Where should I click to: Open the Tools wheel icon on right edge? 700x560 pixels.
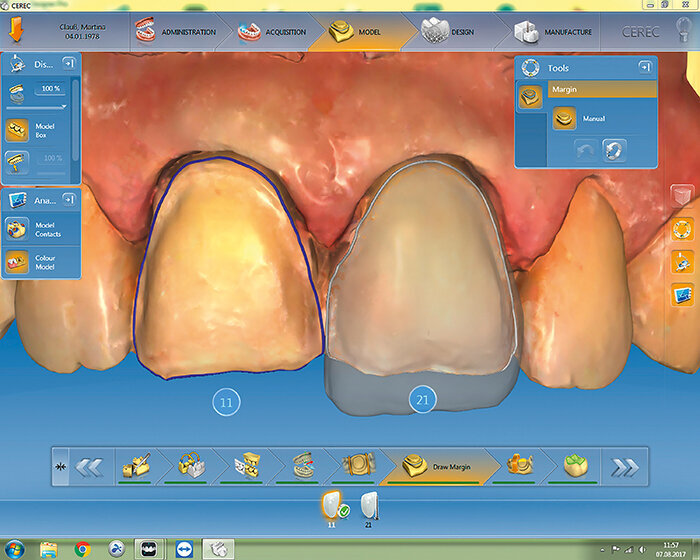point(682,230)
